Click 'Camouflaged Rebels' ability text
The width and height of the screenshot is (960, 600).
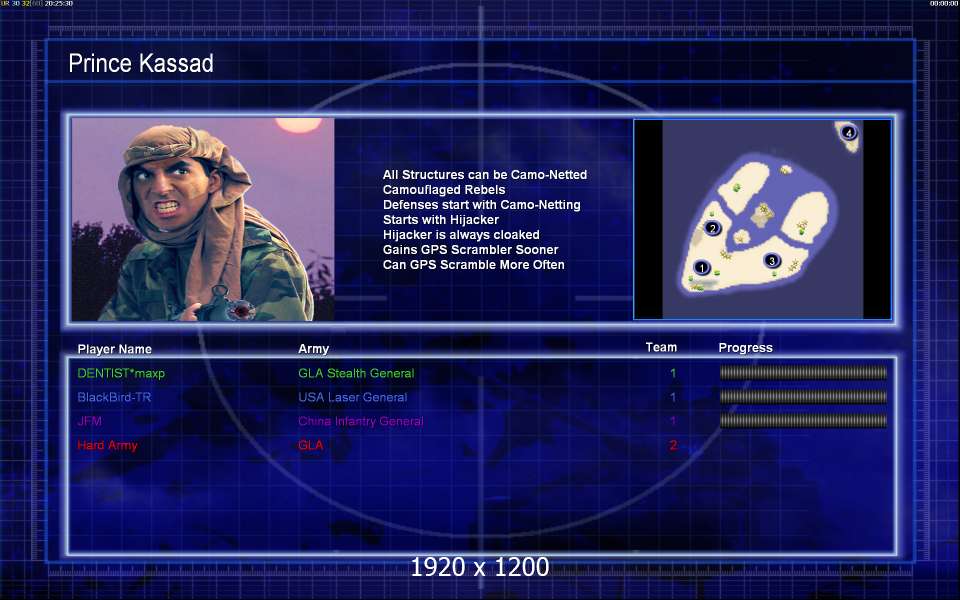[444, 190]
